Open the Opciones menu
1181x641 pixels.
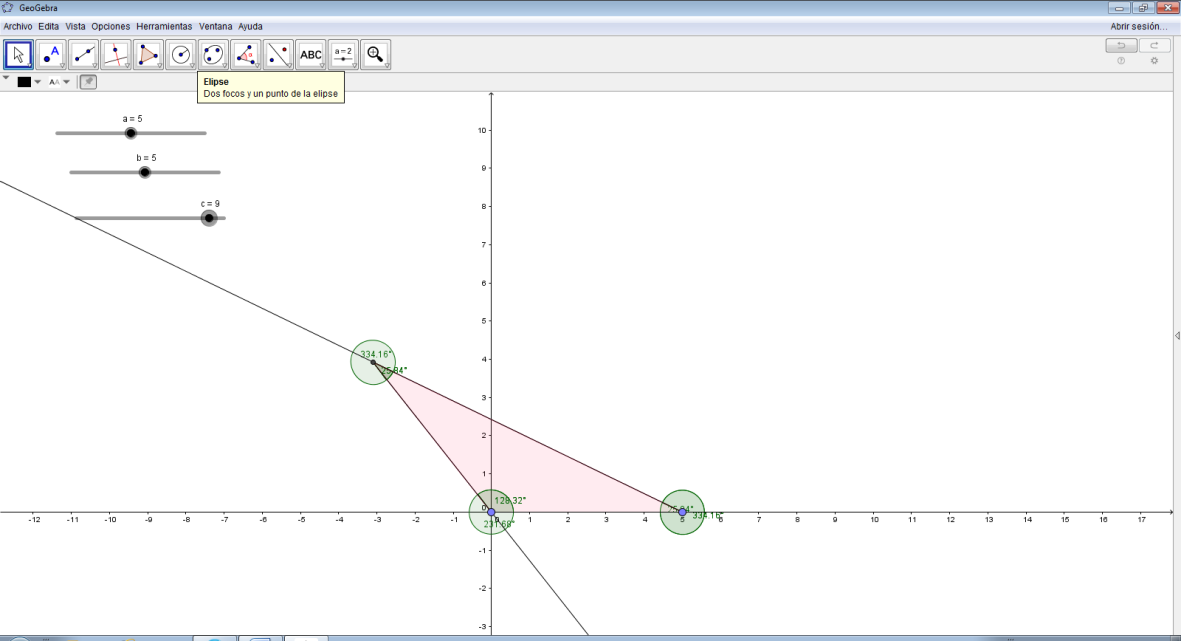[x=111, y=26]
